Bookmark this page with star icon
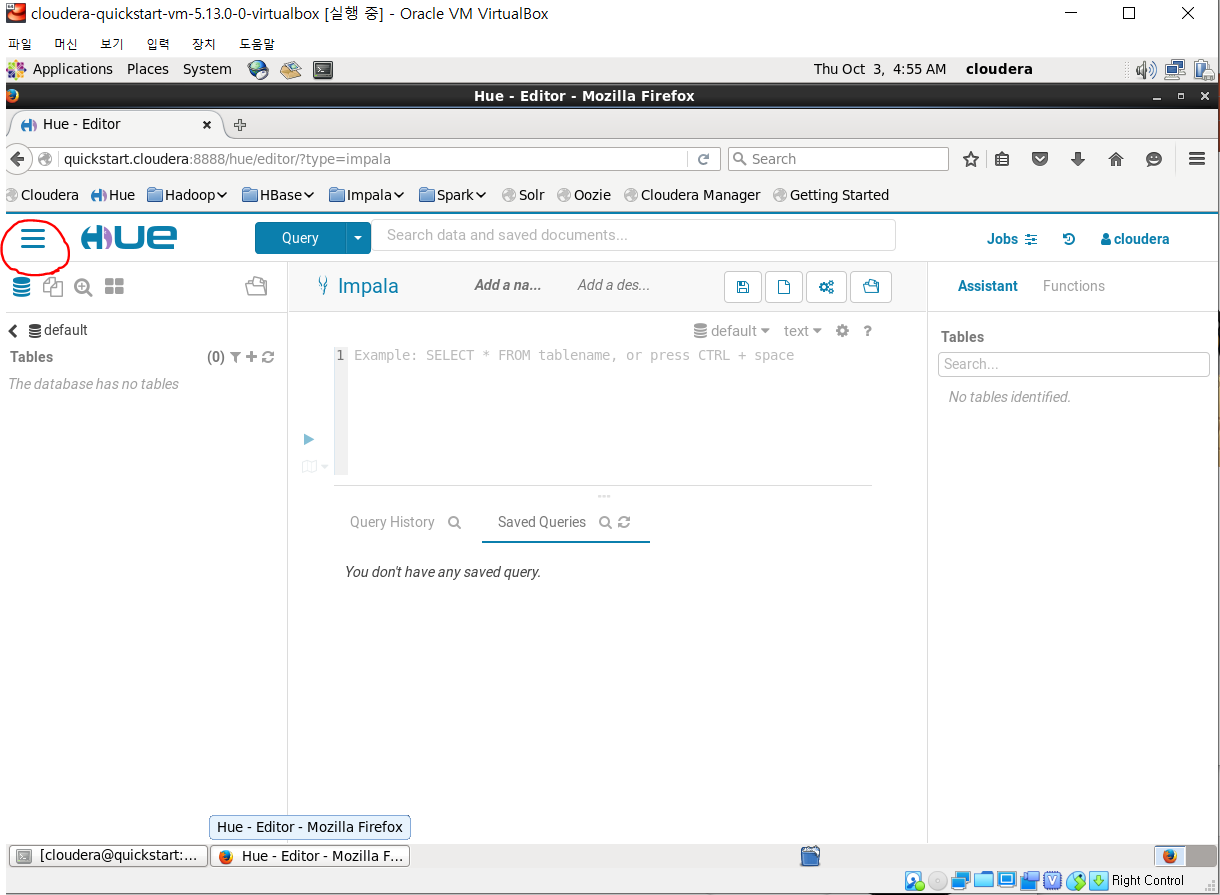 (970, 159)
